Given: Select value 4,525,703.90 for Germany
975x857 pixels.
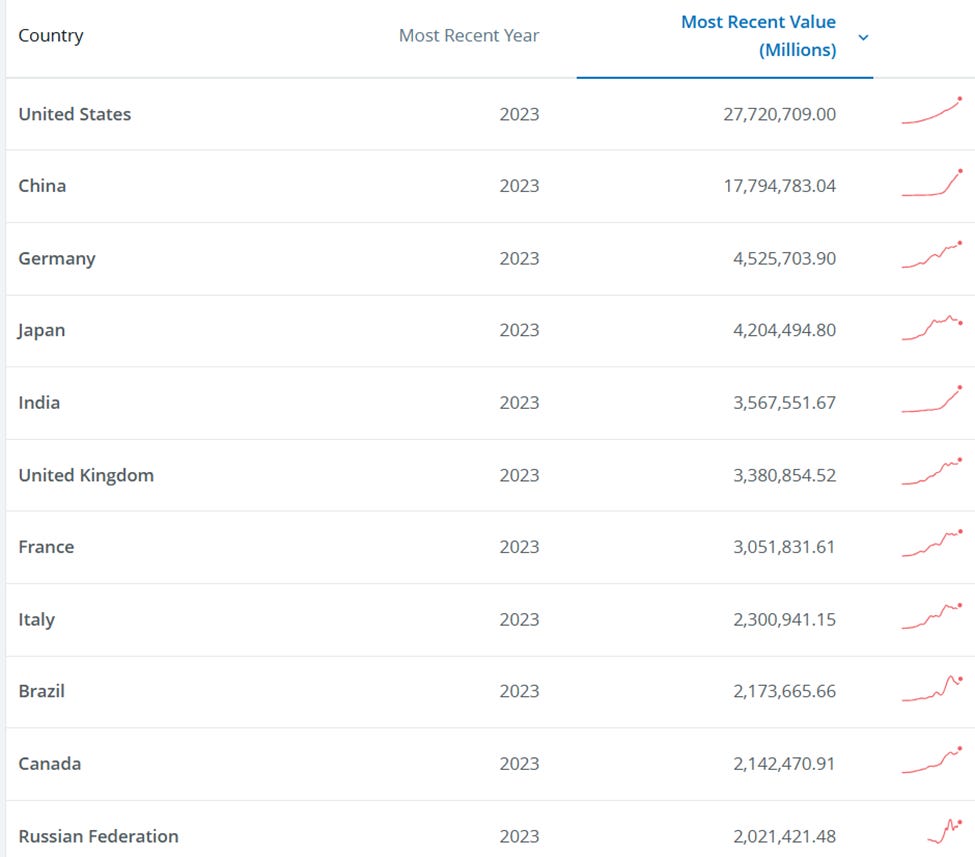Looking at the screenshot, I should [785, 258].
